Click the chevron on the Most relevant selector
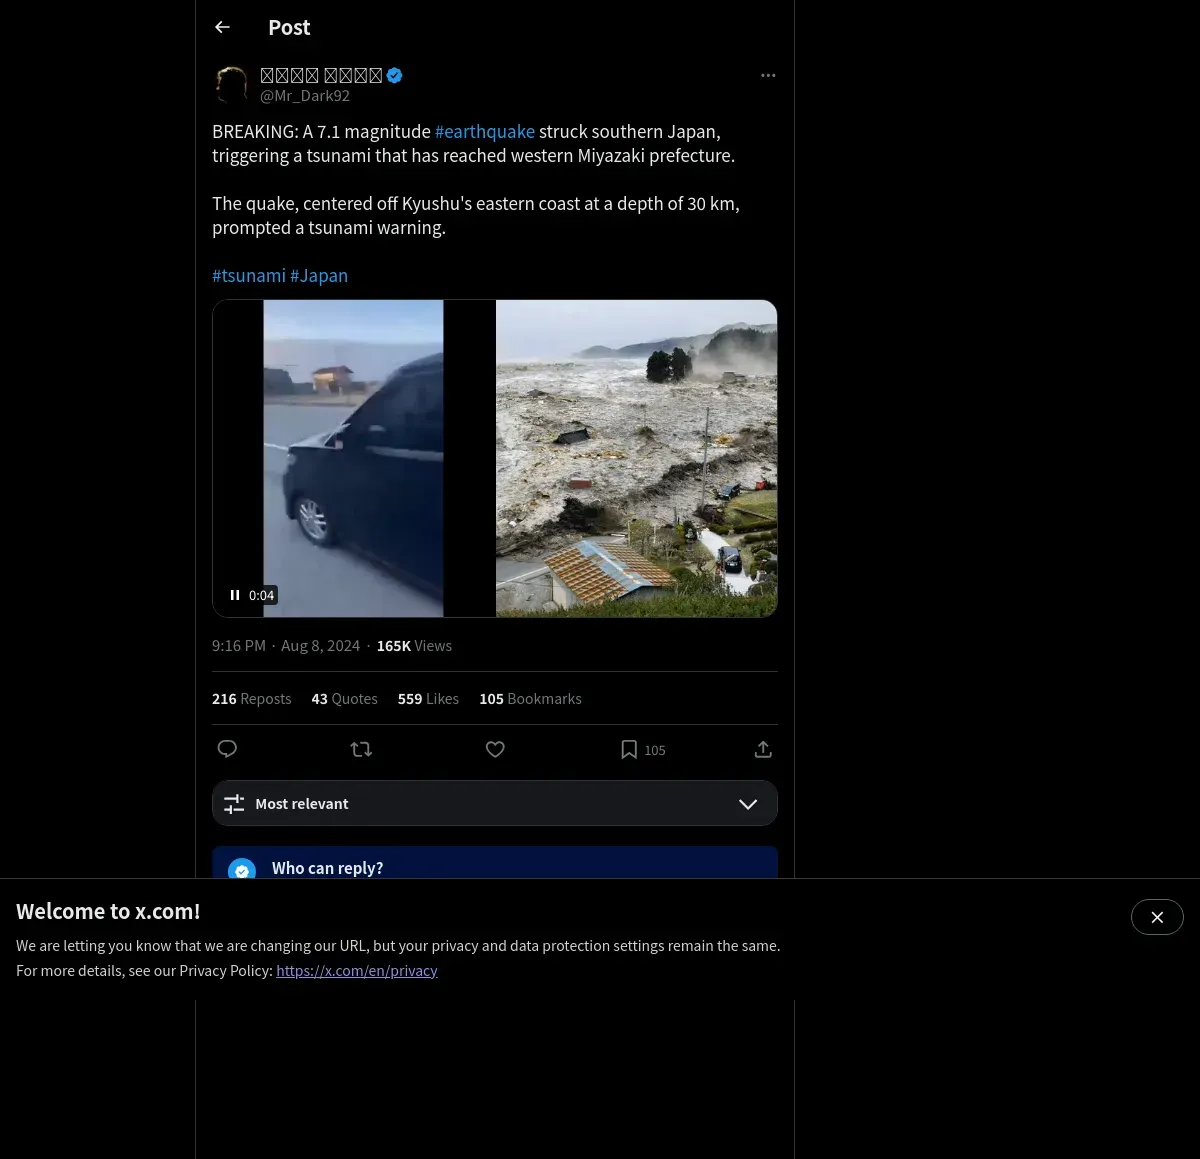The width and height of the screenshot is (1200, 1159). pyautogui.click(x=748, y=804)
